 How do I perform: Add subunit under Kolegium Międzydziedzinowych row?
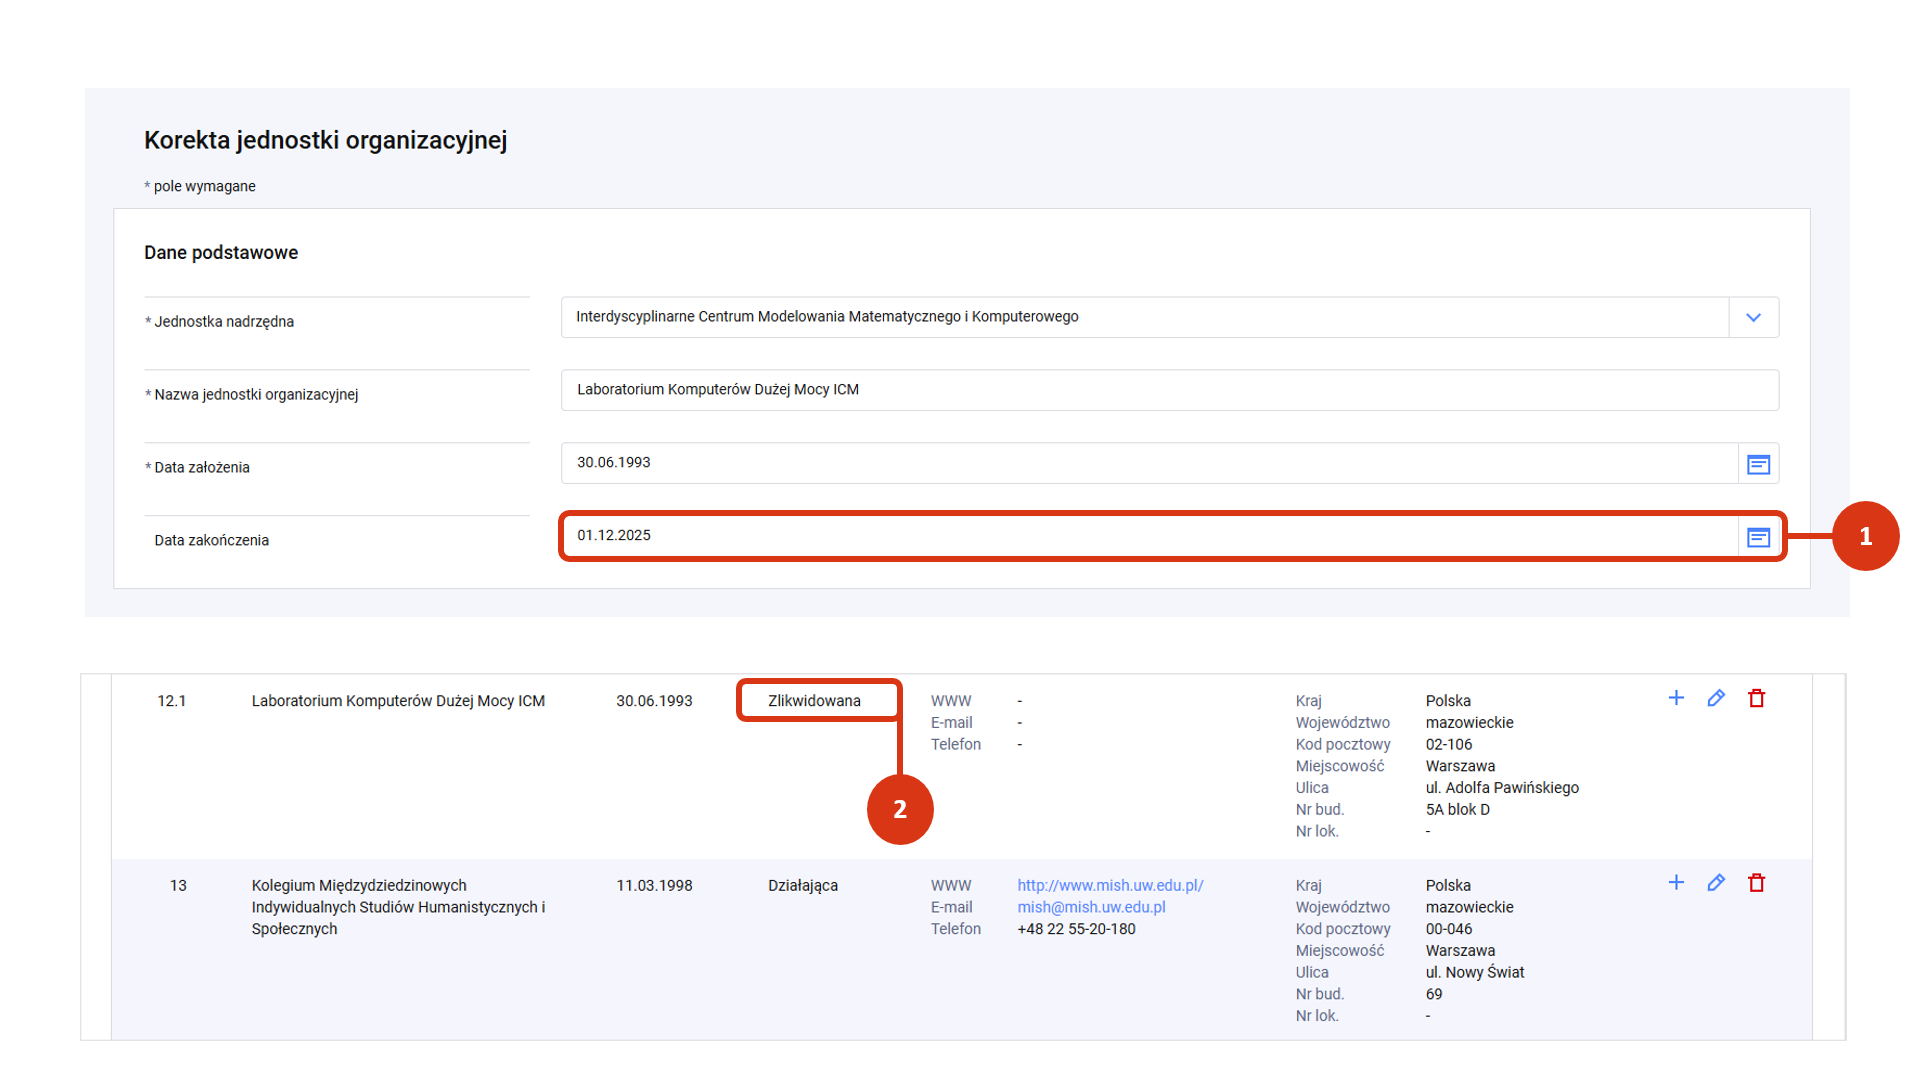click(1676, 883)
